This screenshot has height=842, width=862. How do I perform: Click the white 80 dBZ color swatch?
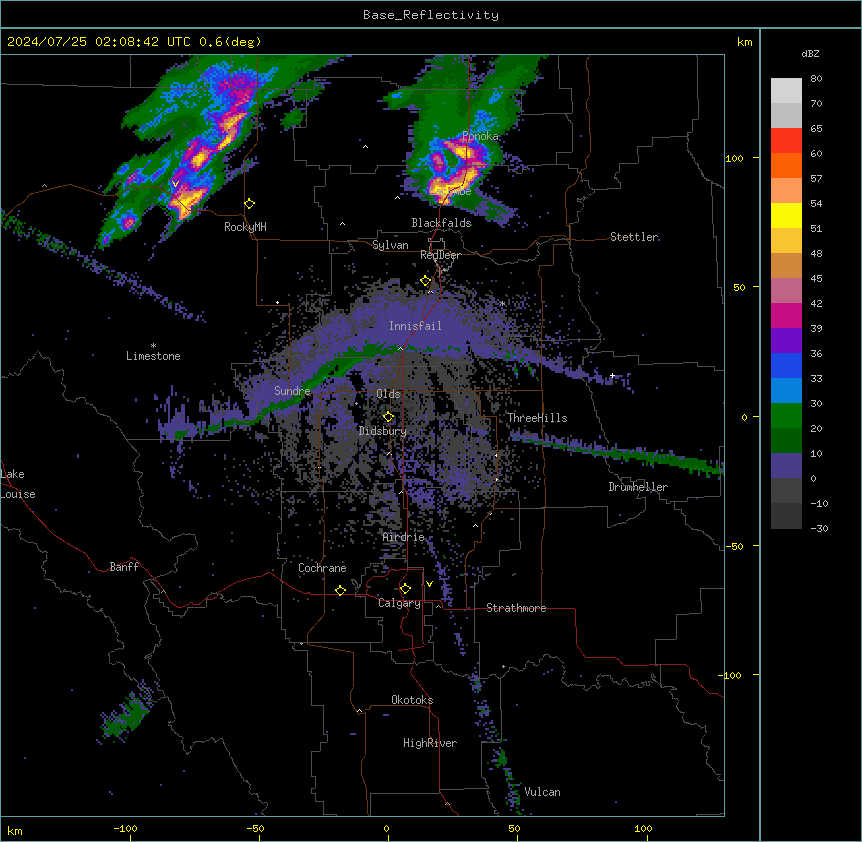(x=786, y=91)
